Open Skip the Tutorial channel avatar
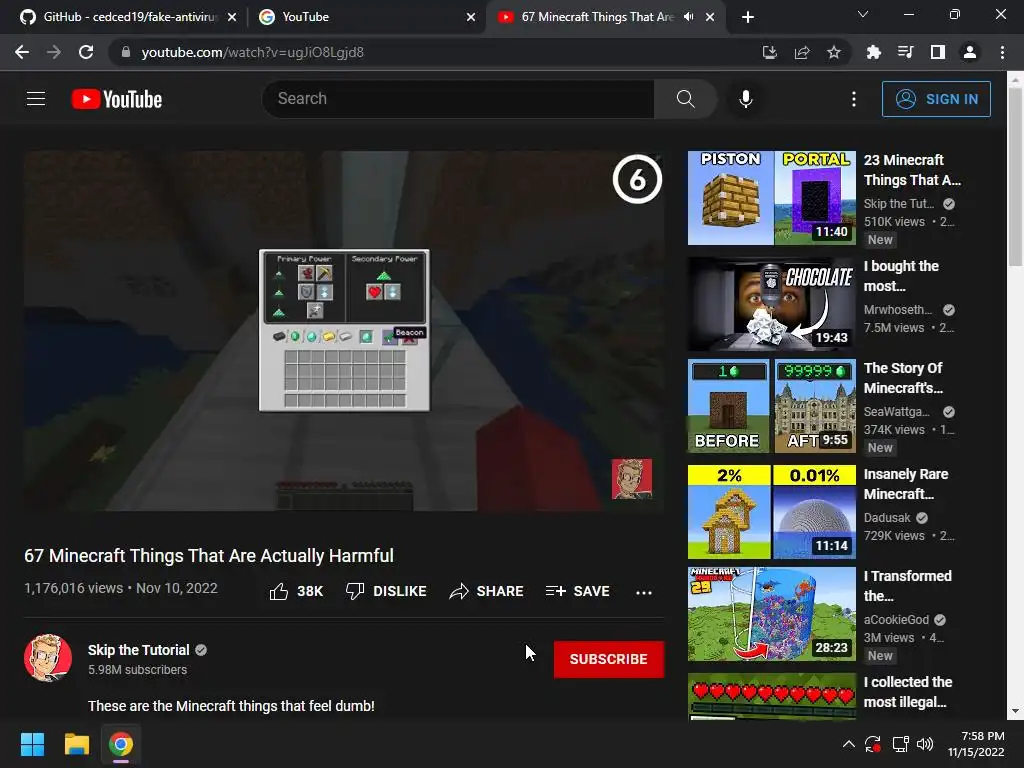 [x=48, y=658]
